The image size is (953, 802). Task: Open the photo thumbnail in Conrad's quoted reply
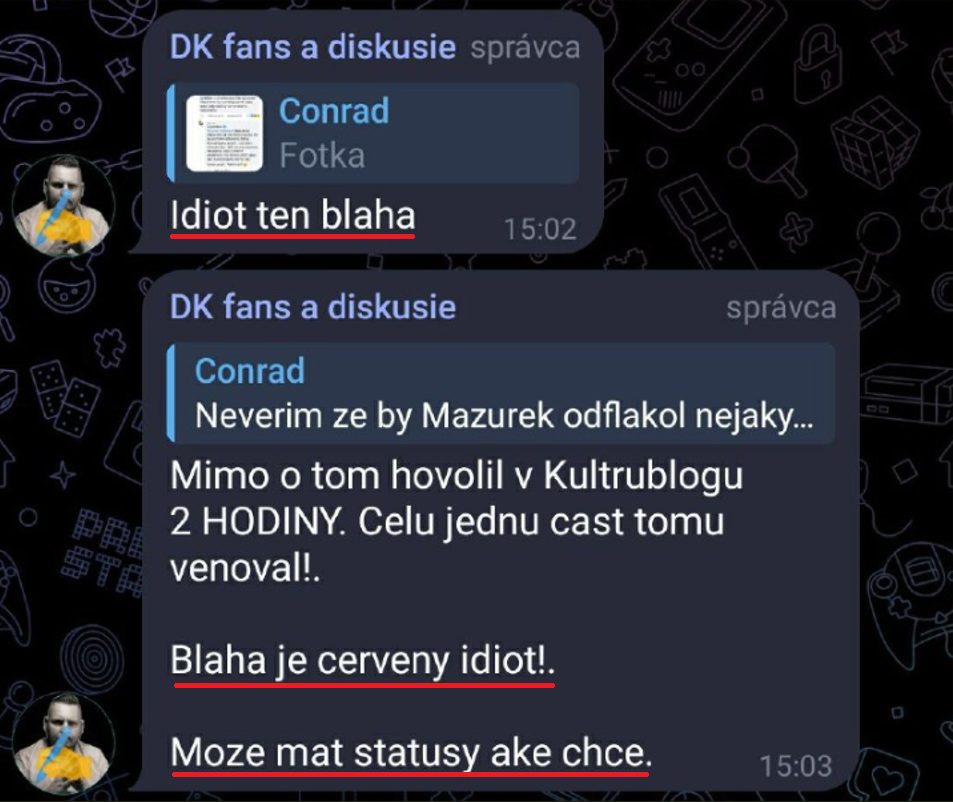pos(224,133)
